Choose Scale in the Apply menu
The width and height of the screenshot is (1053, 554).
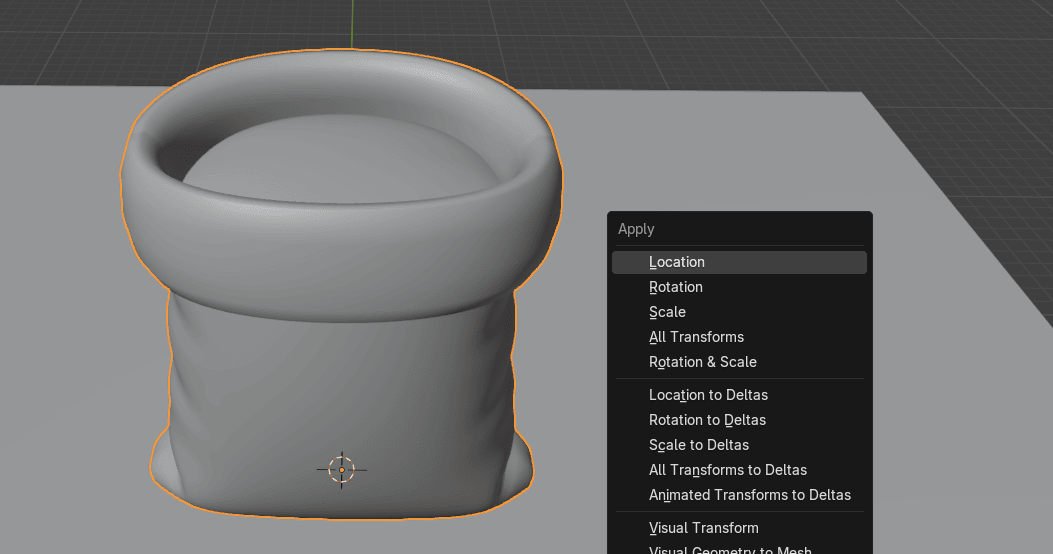click(667, 312)
